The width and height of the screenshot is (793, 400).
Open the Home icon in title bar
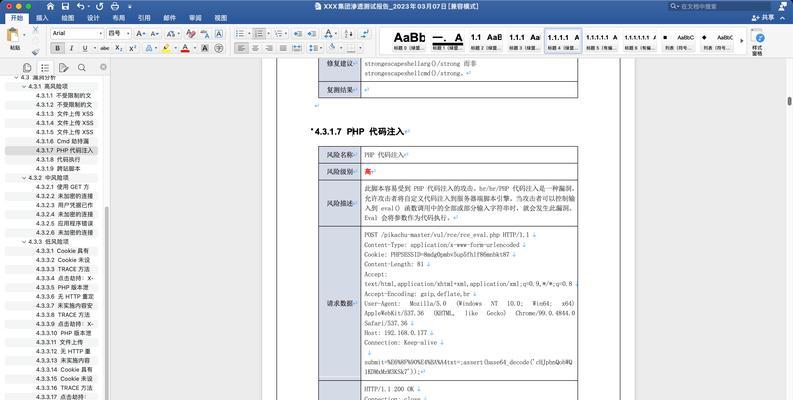pos(50,7)
